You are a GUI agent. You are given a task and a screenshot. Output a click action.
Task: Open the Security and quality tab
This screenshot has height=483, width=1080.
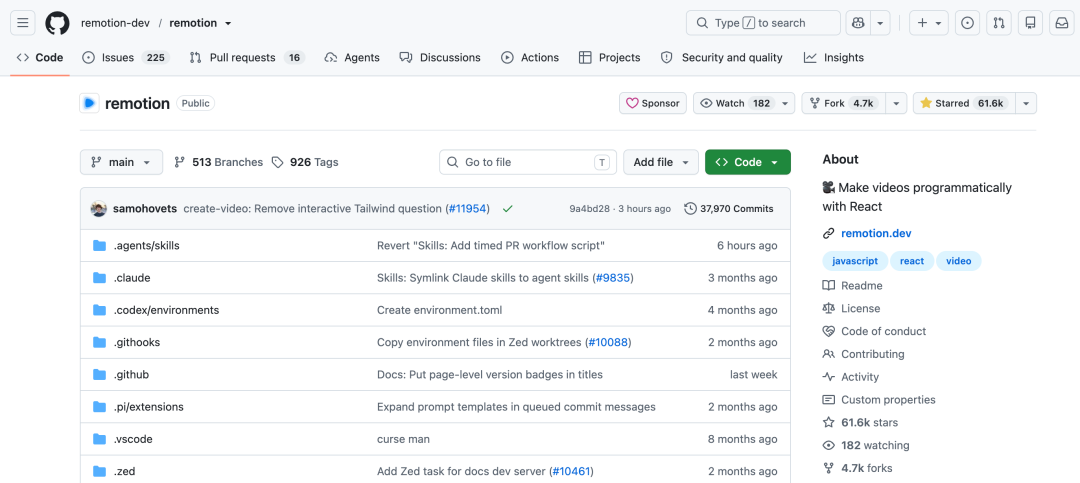[721, 58]
